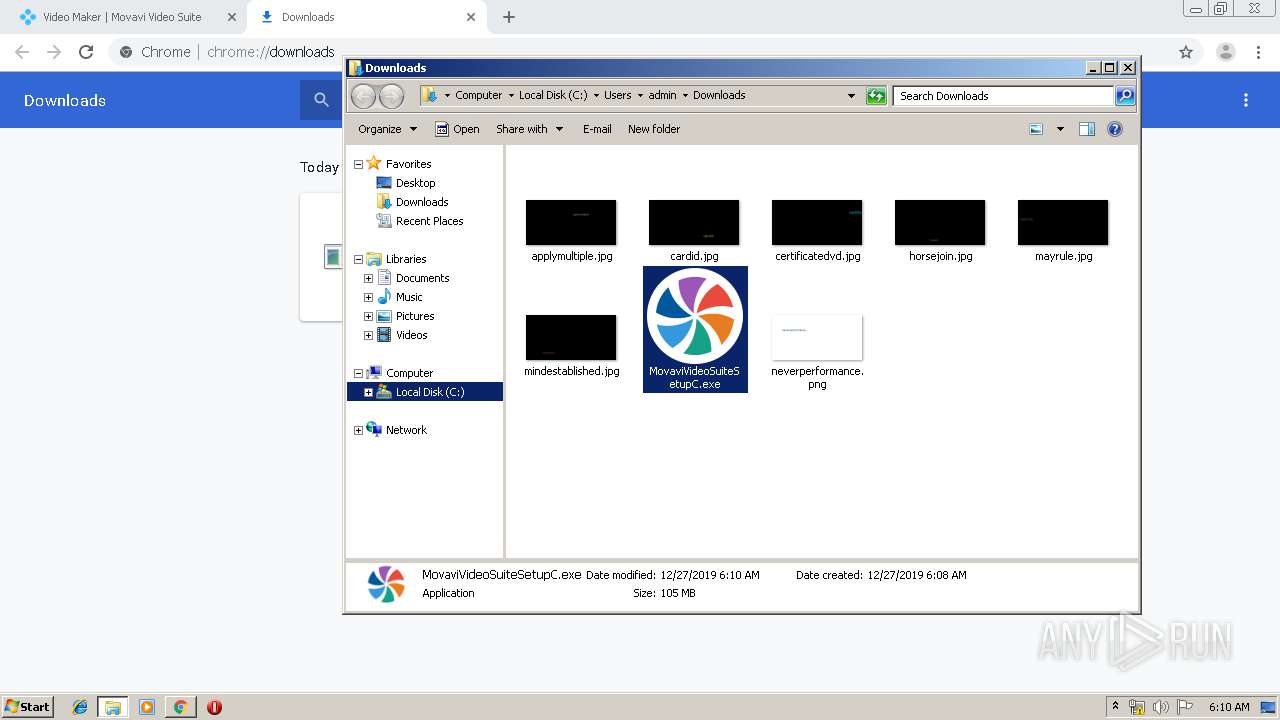Expand the Videos library node
1280x720 pixels.
[x=368, y=335]
